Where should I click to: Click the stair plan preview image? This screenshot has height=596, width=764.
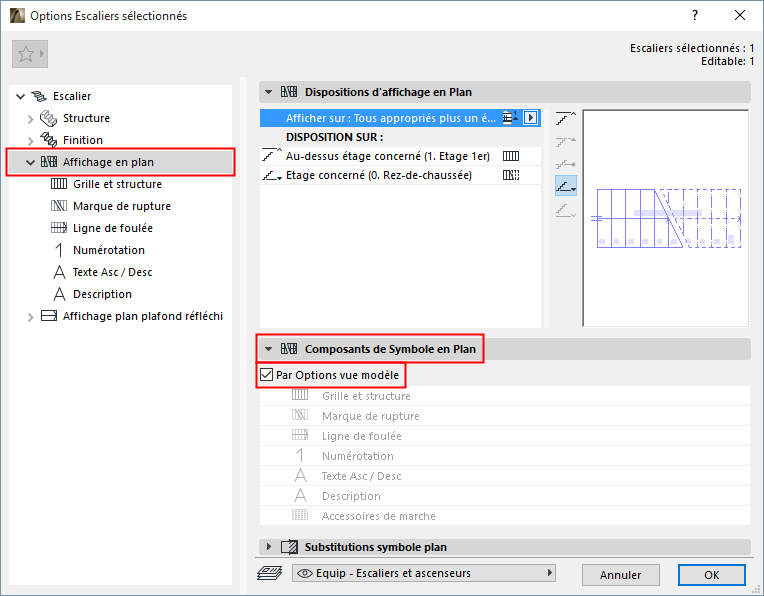(x=666, y=218)
